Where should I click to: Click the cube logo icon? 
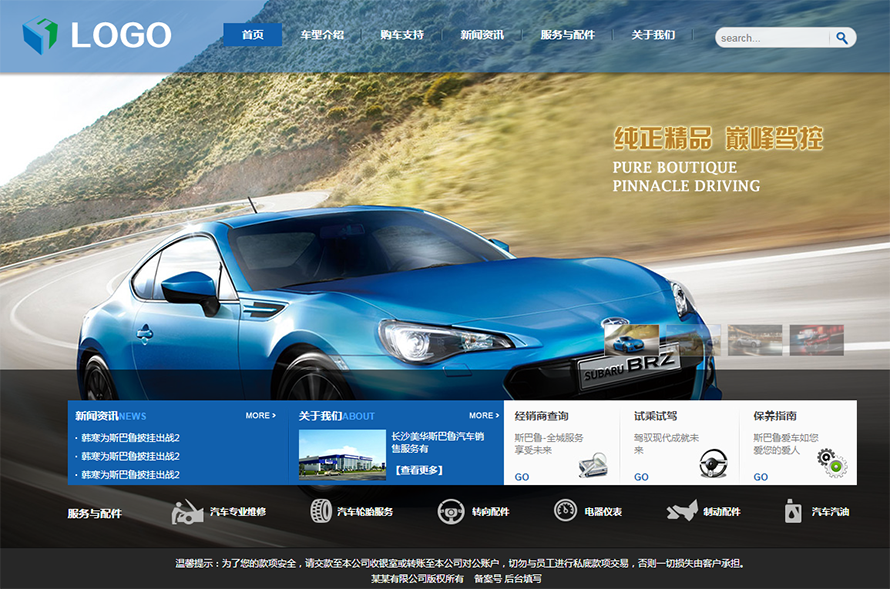tap(40, 35)
